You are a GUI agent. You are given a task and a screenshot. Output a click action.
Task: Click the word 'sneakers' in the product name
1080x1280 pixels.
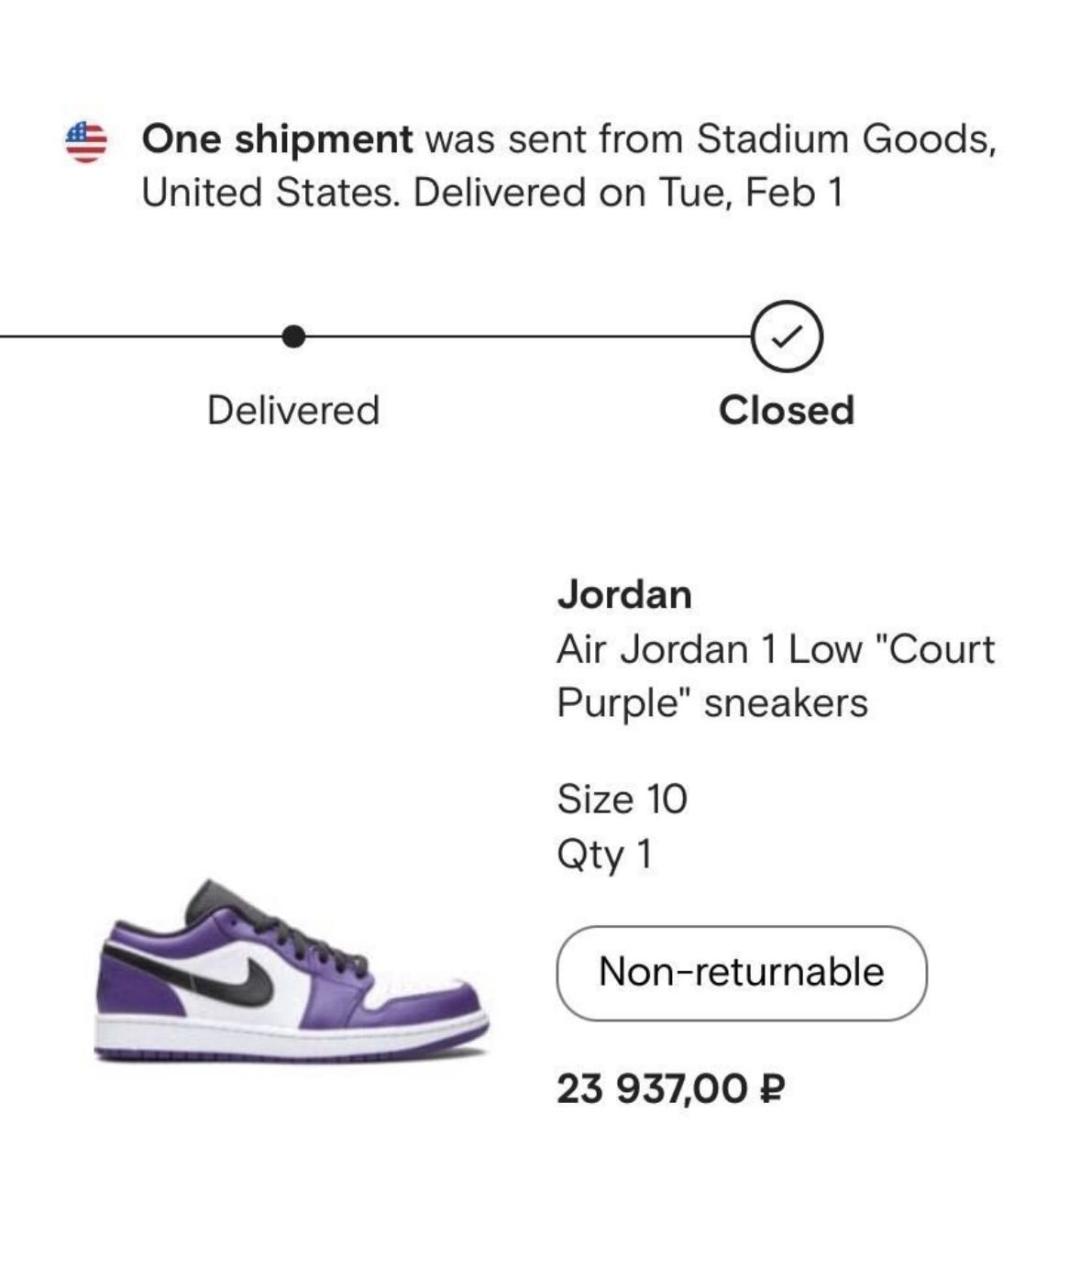click(786, 703)
